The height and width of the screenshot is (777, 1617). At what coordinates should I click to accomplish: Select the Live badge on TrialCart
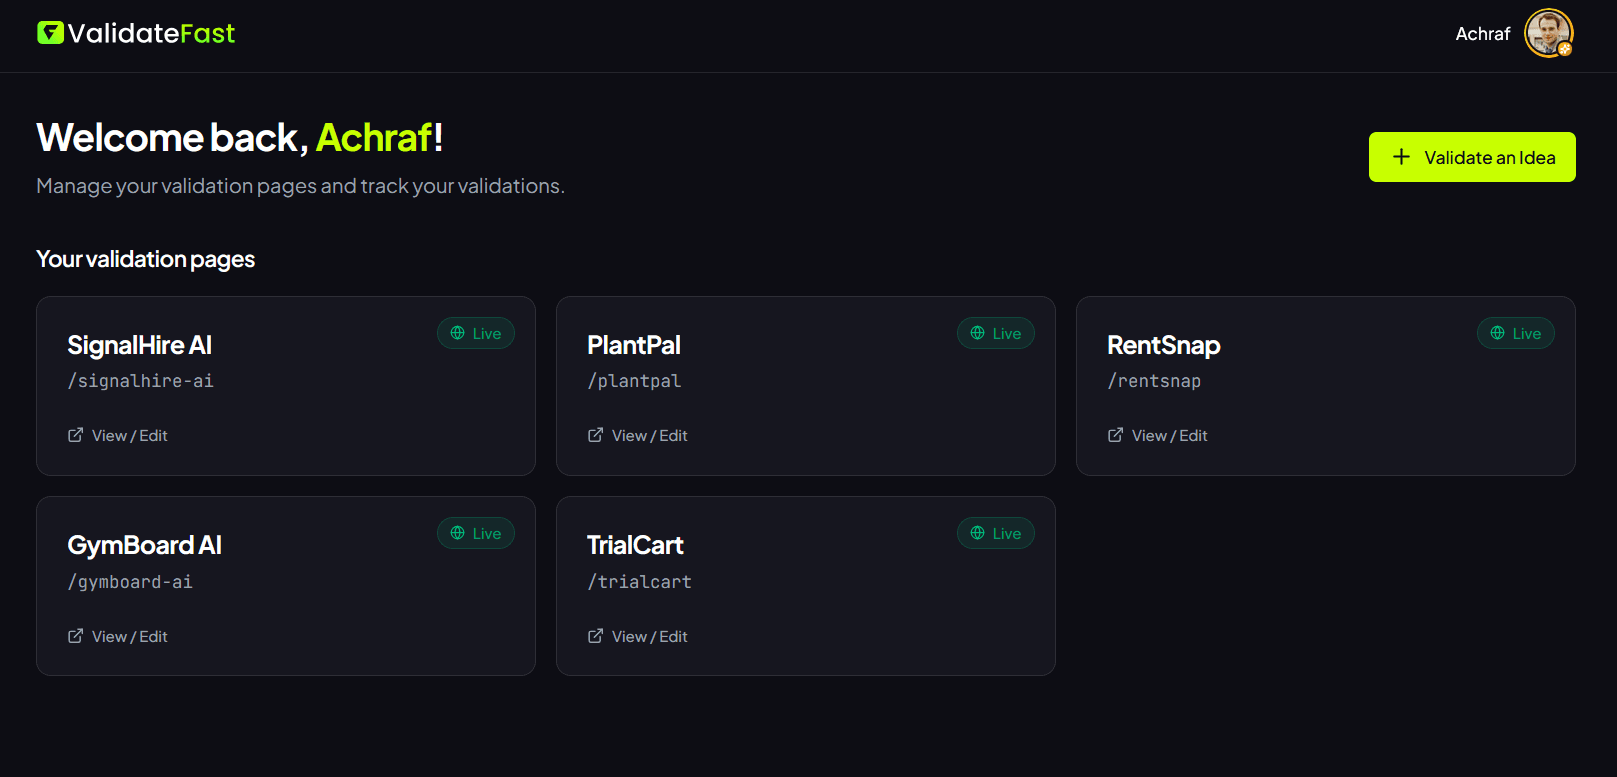[996, 533]
